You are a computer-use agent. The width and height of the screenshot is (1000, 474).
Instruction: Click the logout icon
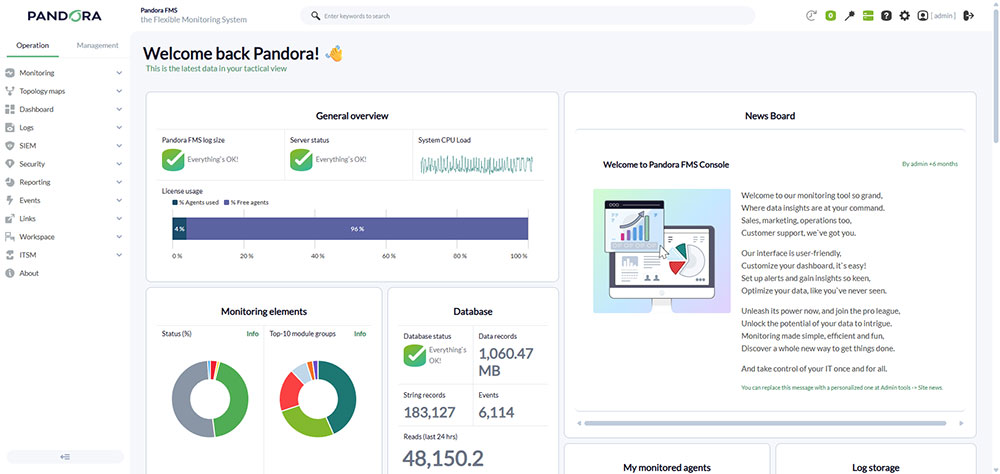[x=969, y=16]
